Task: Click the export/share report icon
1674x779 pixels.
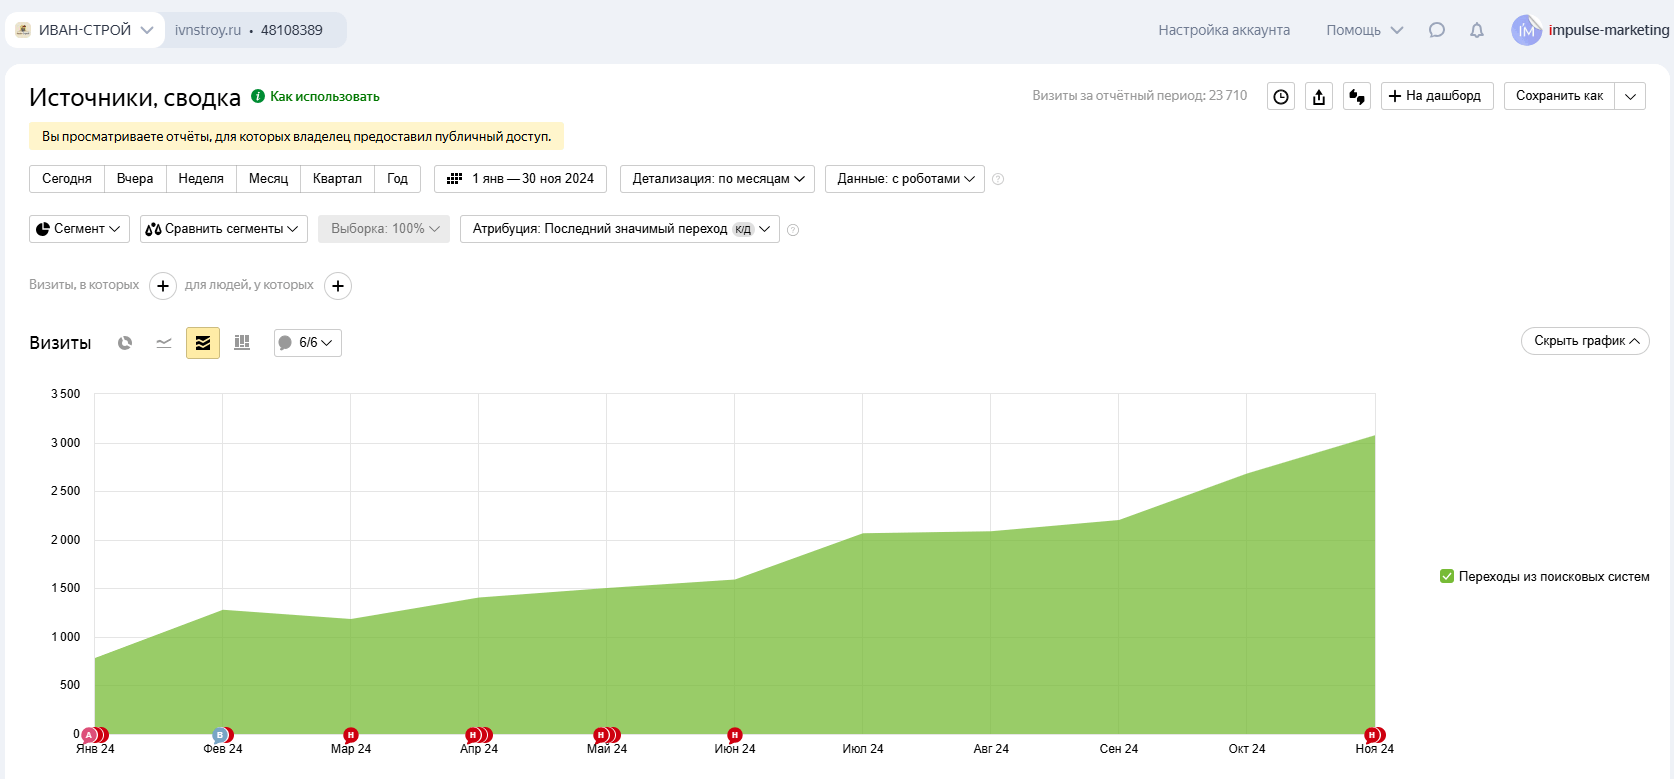Action: click(1319, 96)
